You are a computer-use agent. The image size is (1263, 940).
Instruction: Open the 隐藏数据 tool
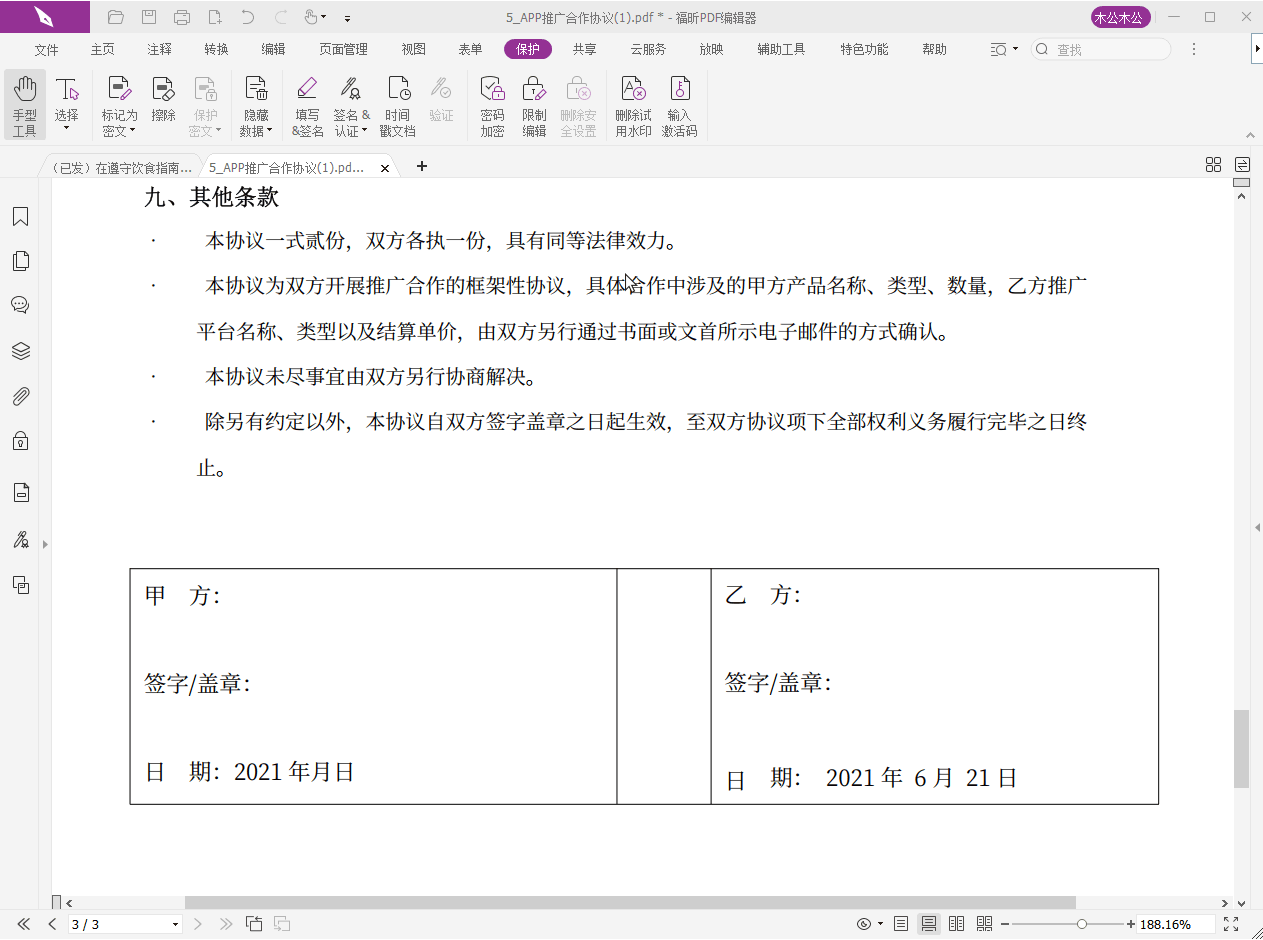[x=257, y=104]
